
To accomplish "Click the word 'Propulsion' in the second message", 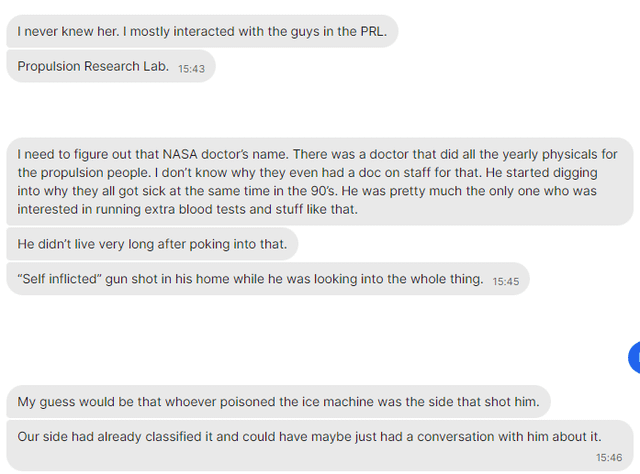I will (53, 67).
